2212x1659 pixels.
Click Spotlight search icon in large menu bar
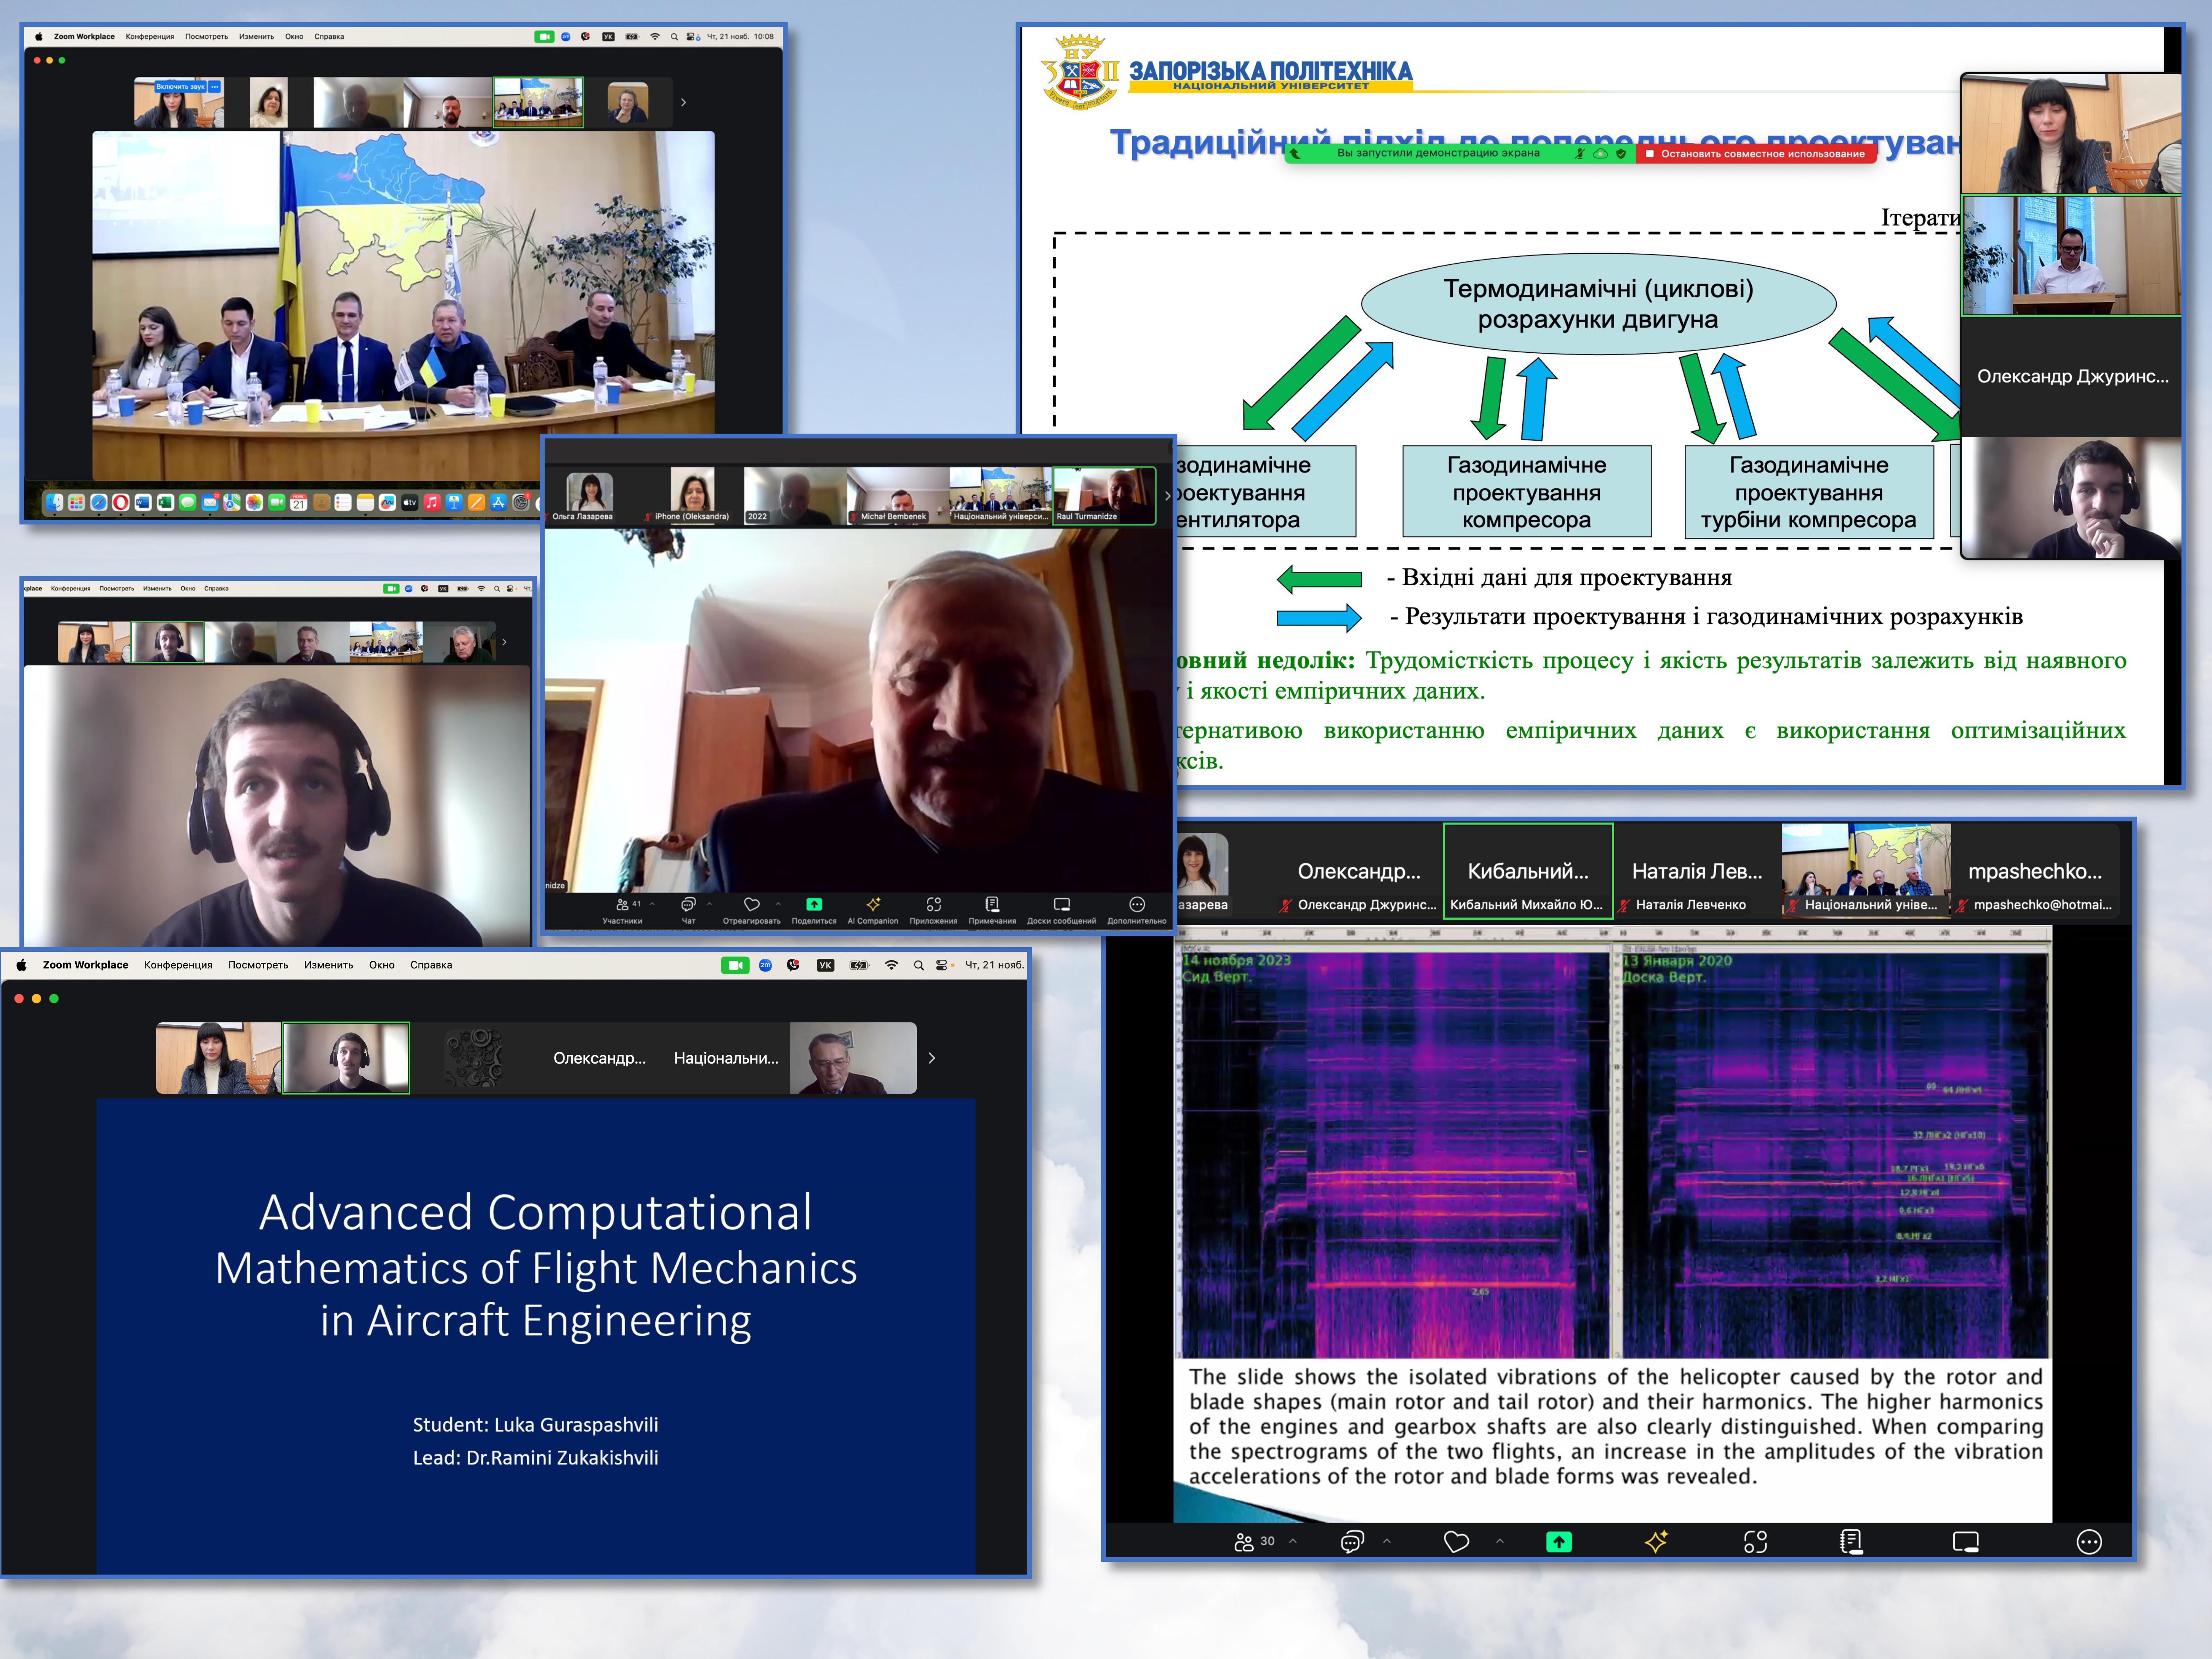(918, 965)
